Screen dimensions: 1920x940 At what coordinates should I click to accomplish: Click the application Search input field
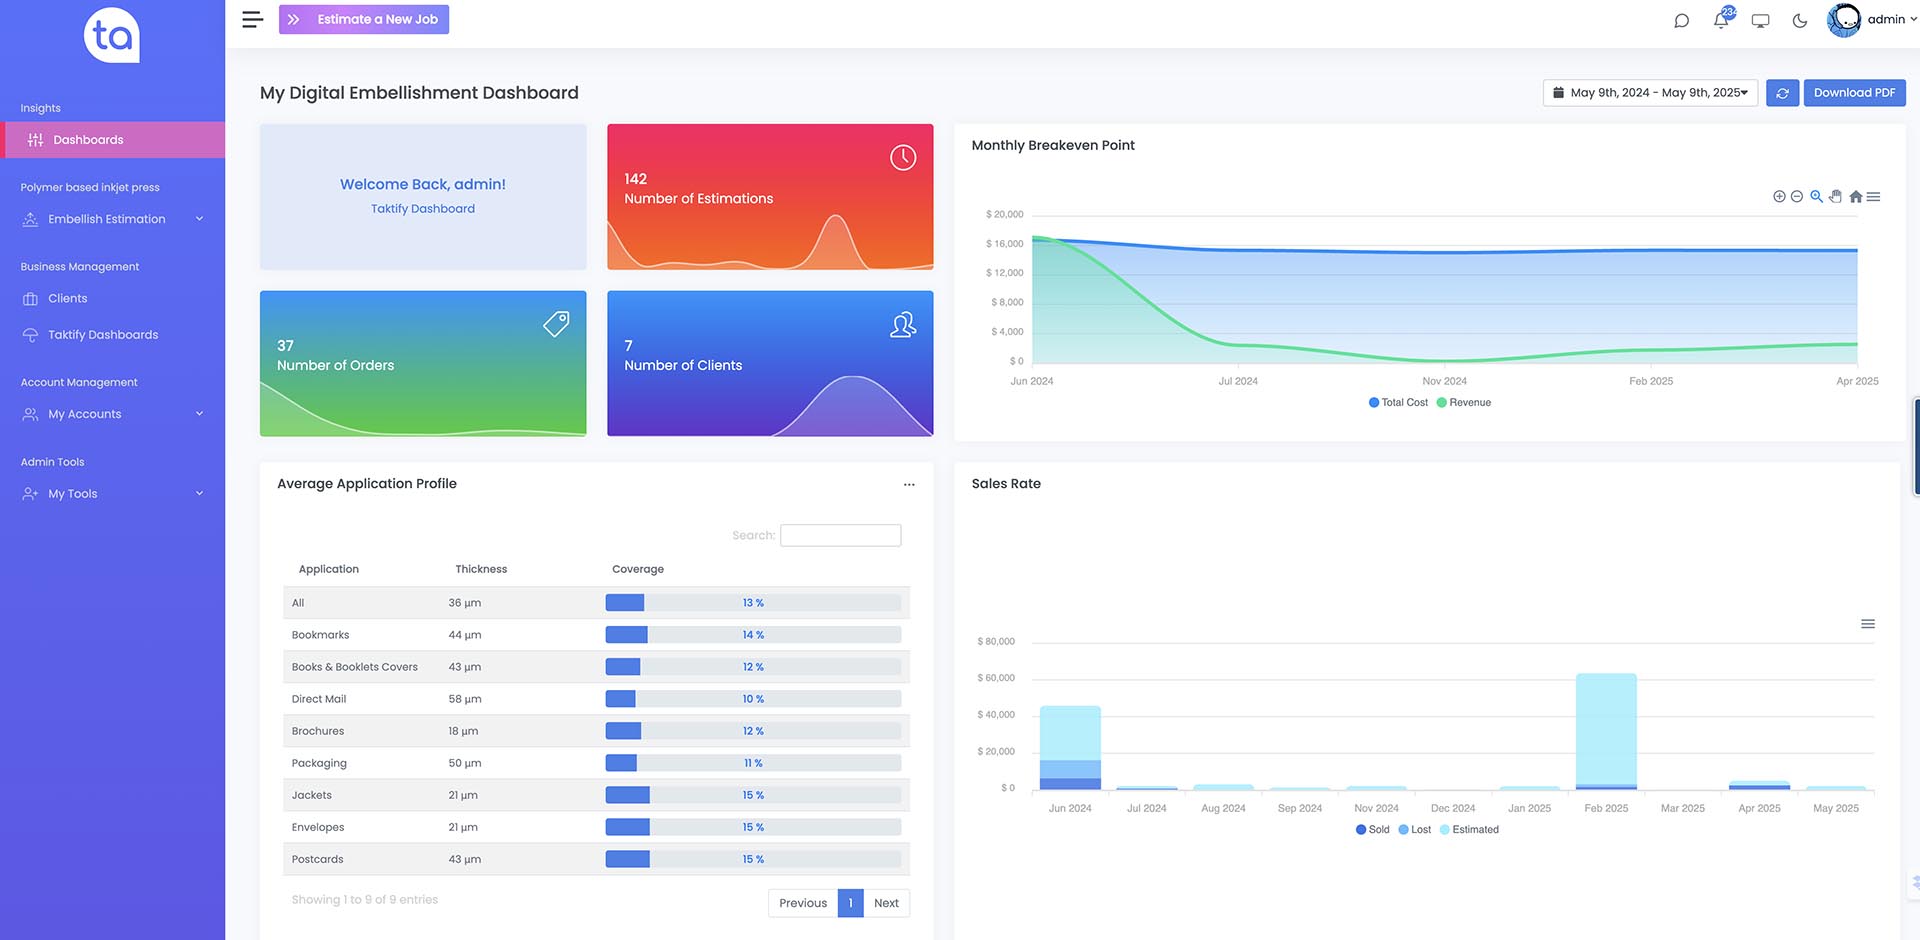840,535
